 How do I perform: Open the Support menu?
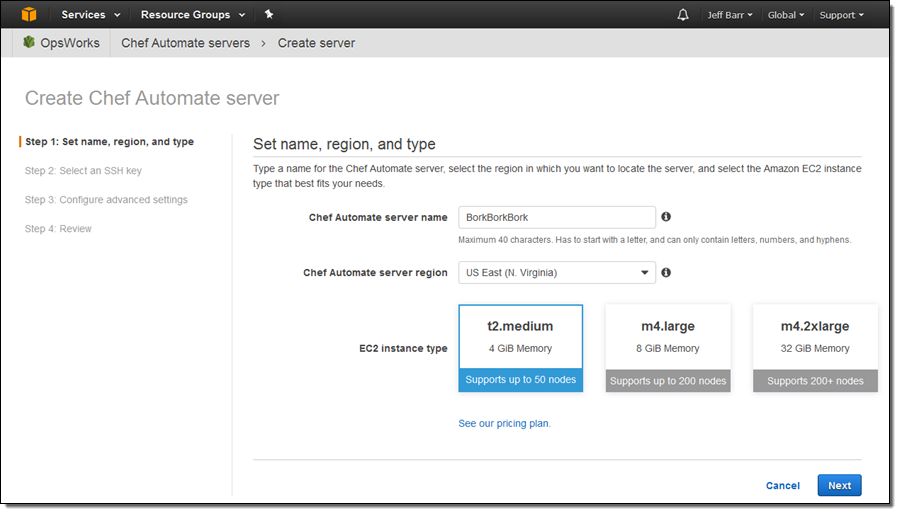[x=841, y=15]
